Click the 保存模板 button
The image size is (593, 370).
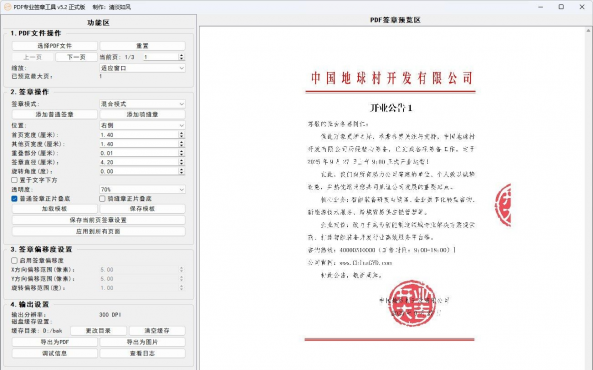(x=142, y=209)
